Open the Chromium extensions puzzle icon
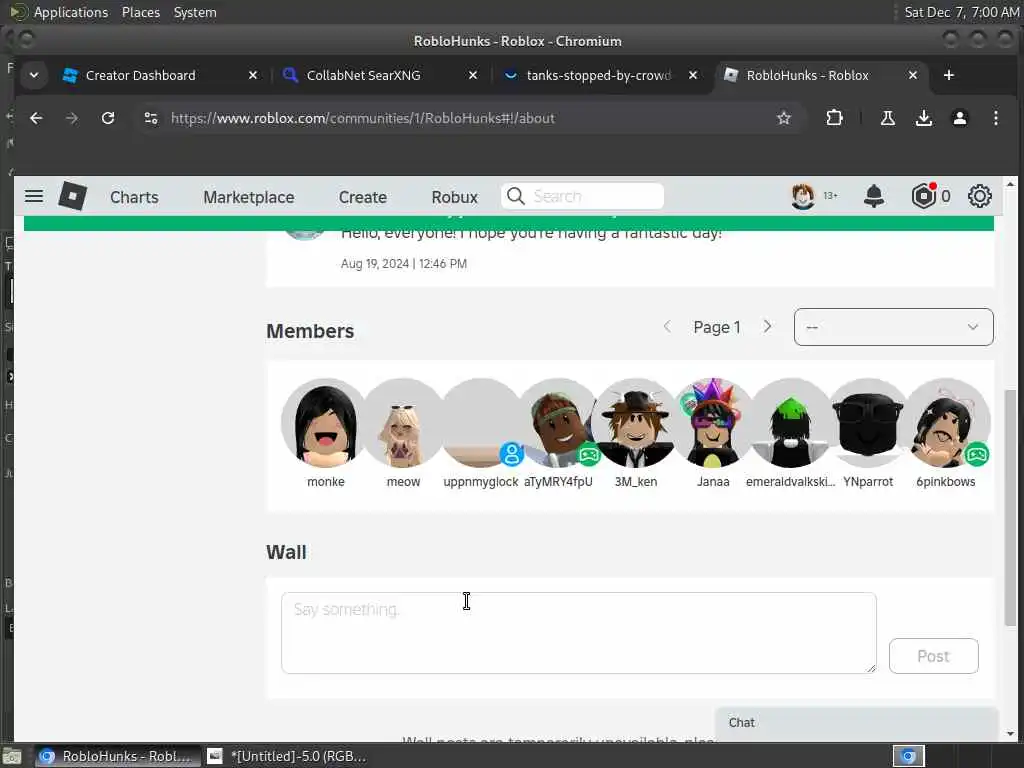The height and width of the screenshot is (768, 1024). point(834,118)
